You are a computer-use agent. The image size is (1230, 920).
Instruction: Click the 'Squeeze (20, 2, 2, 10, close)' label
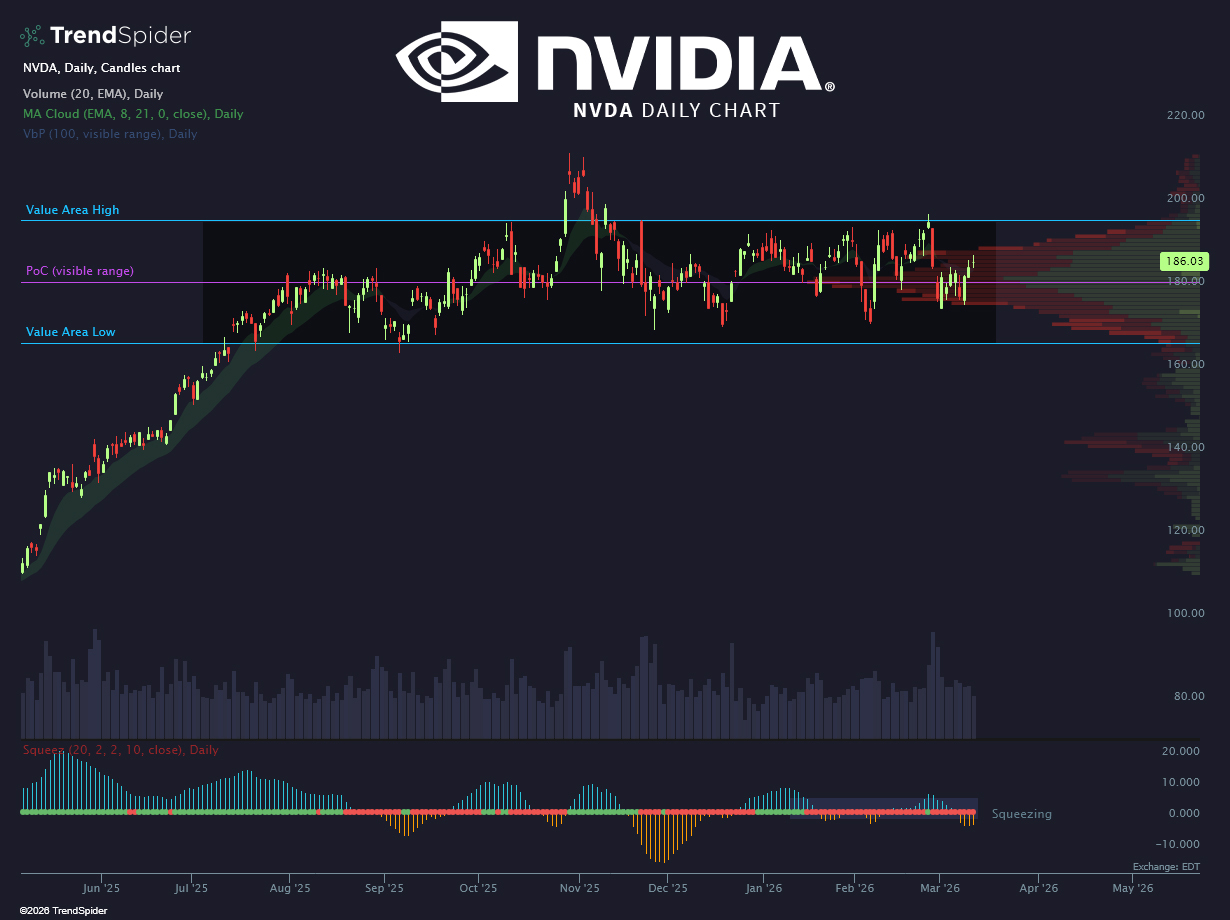point(120,749)
